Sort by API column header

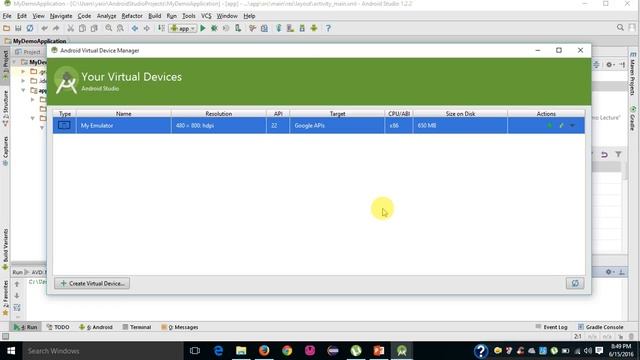(278, 113)
